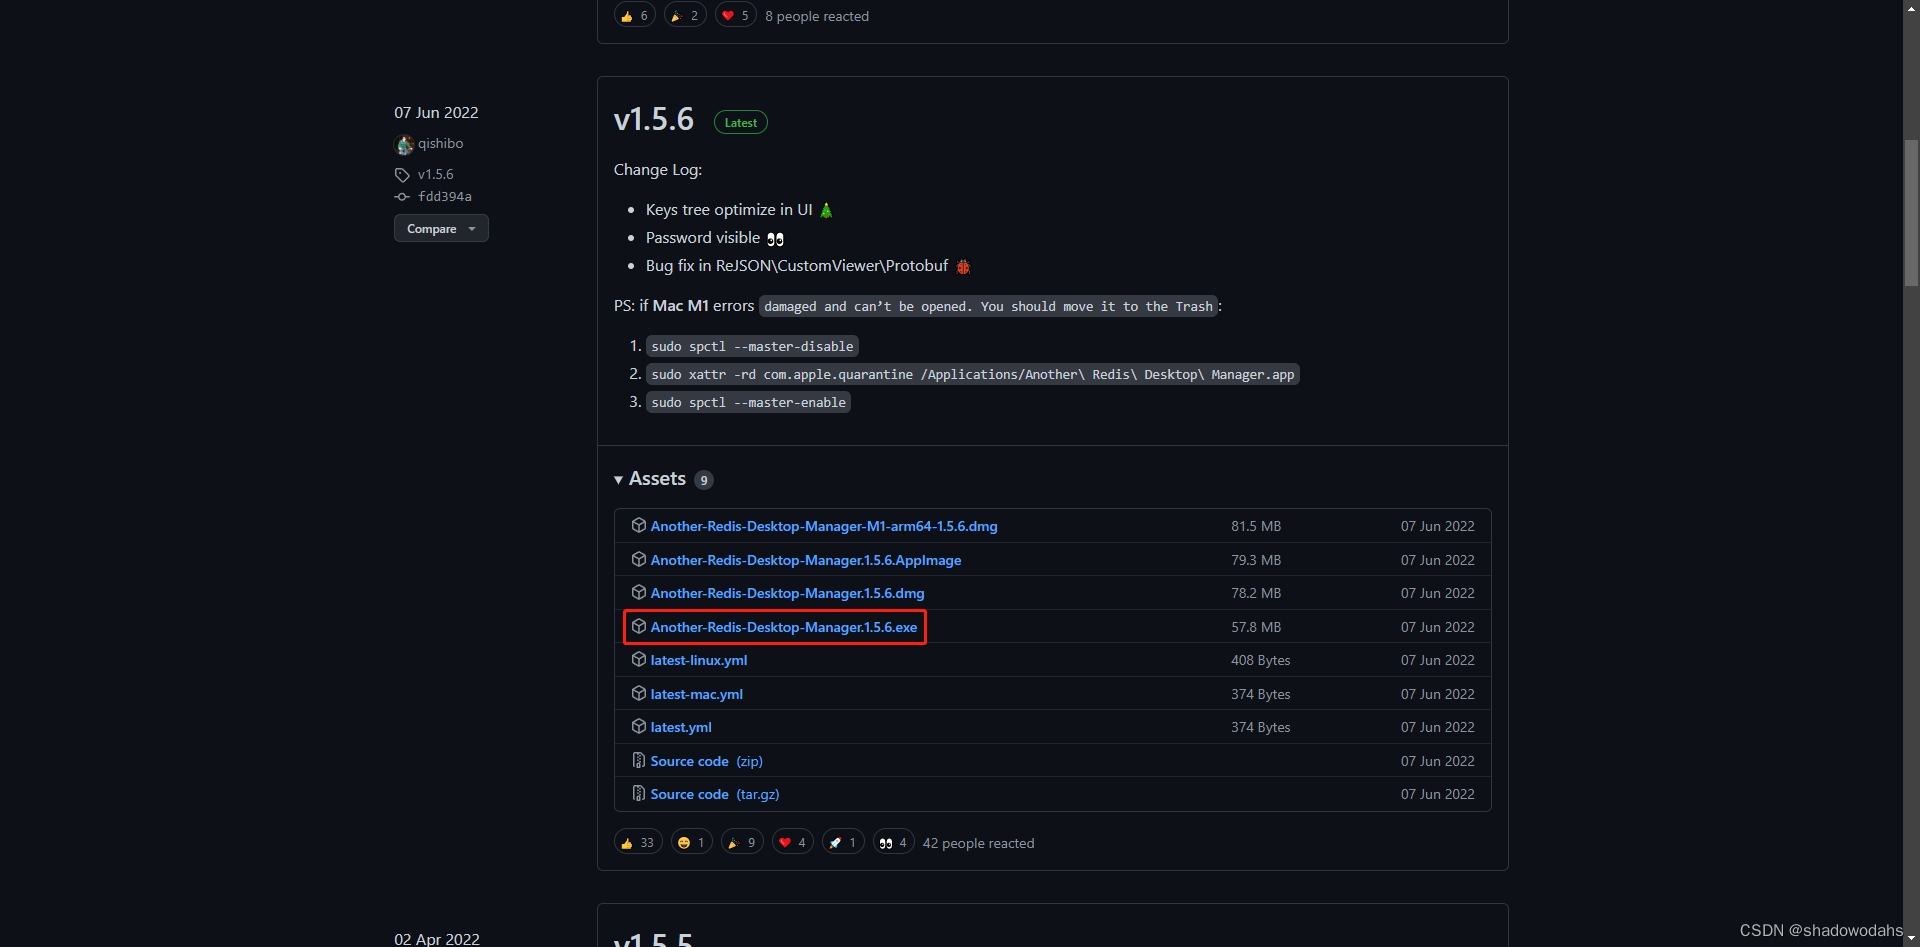Open latest-linux.yml asset

[699, 660]
